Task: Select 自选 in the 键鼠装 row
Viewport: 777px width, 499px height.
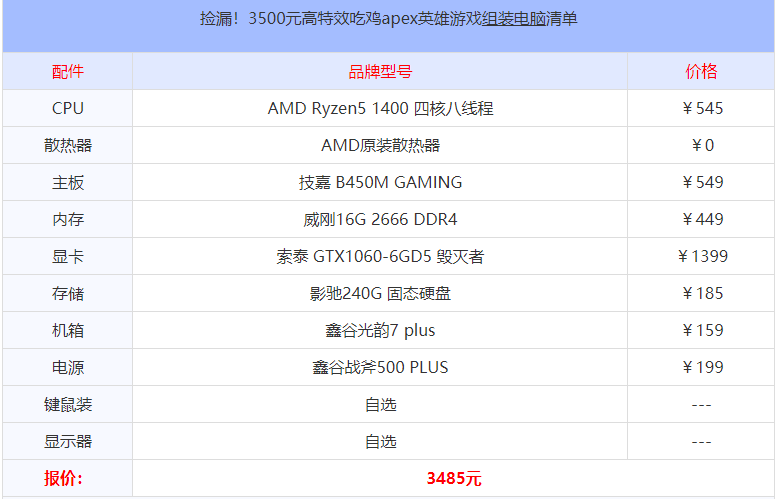Action: 381,404
